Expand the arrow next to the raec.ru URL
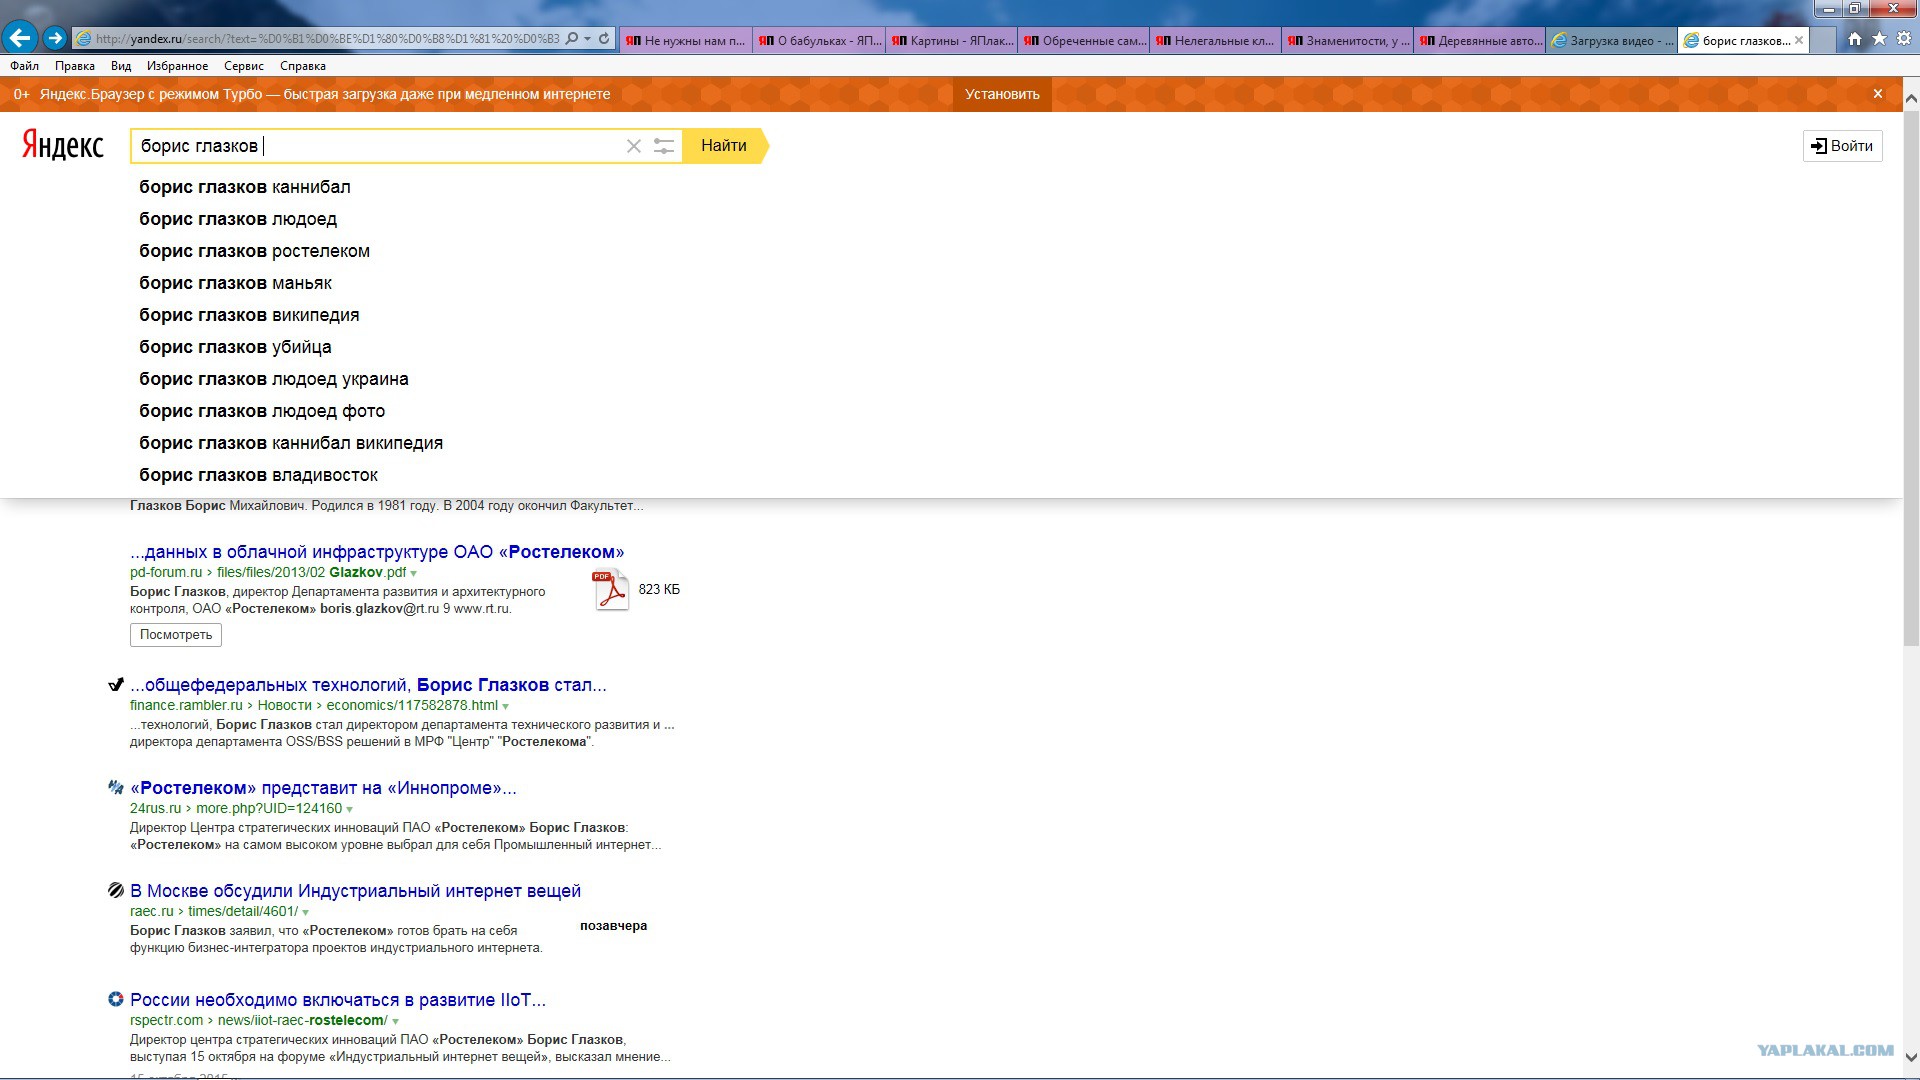Image resolution: width=1920 pixels, height=1080 pixels. tap(306, 913)
